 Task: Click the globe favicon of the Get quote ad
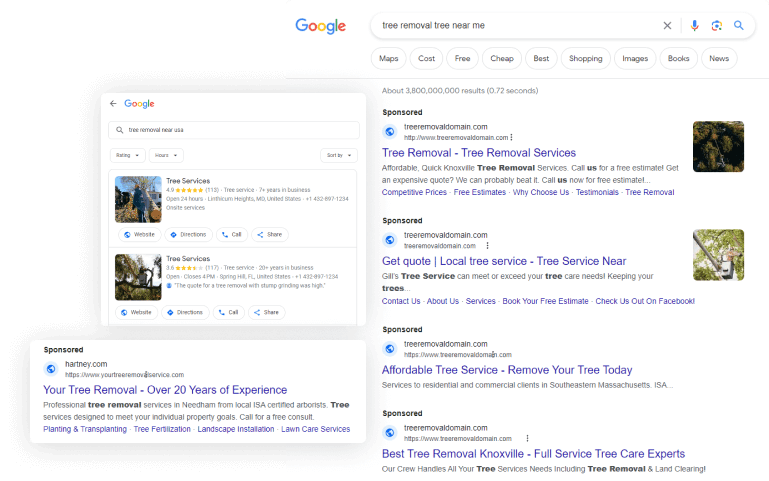click(390, 240)
